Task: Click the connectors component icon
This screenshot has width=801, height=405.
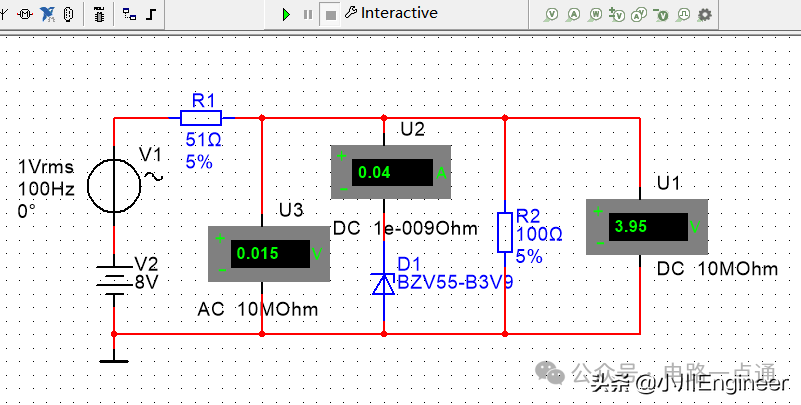Action: (69, 14)
